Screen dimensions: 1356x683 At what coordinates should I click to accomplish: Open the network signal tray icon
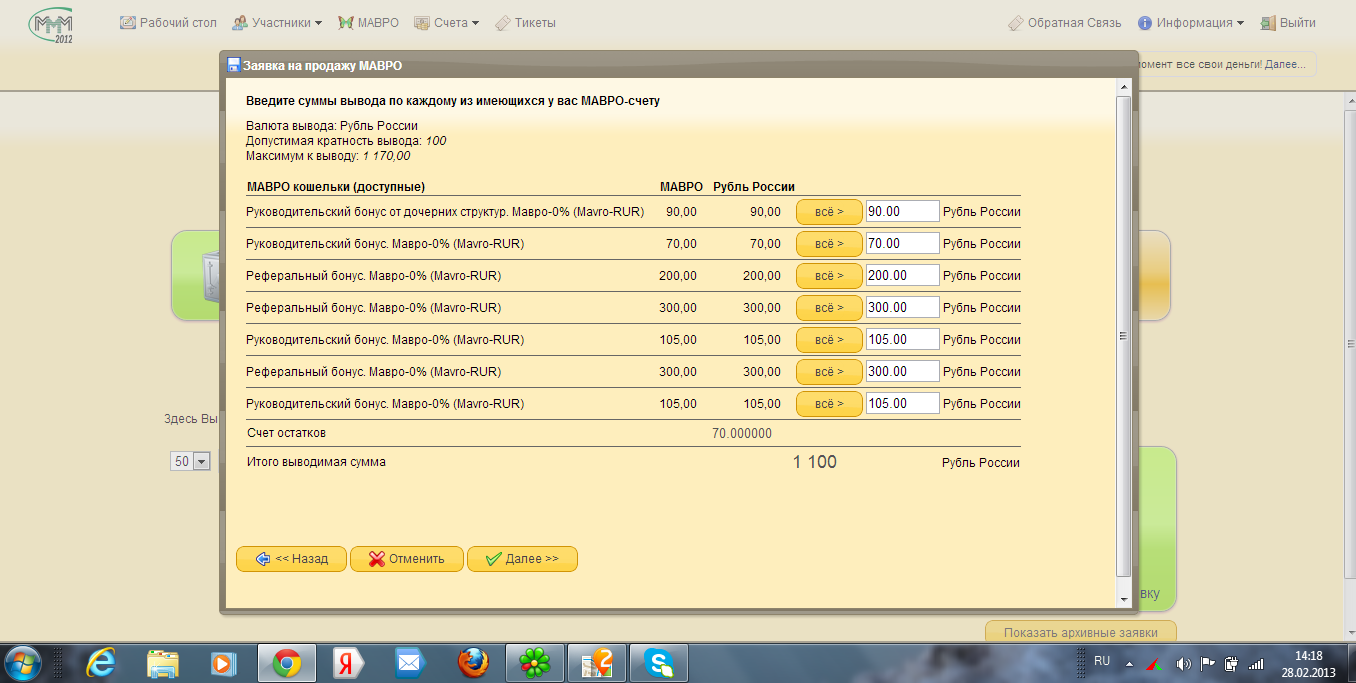click(x=1256, y=663)
